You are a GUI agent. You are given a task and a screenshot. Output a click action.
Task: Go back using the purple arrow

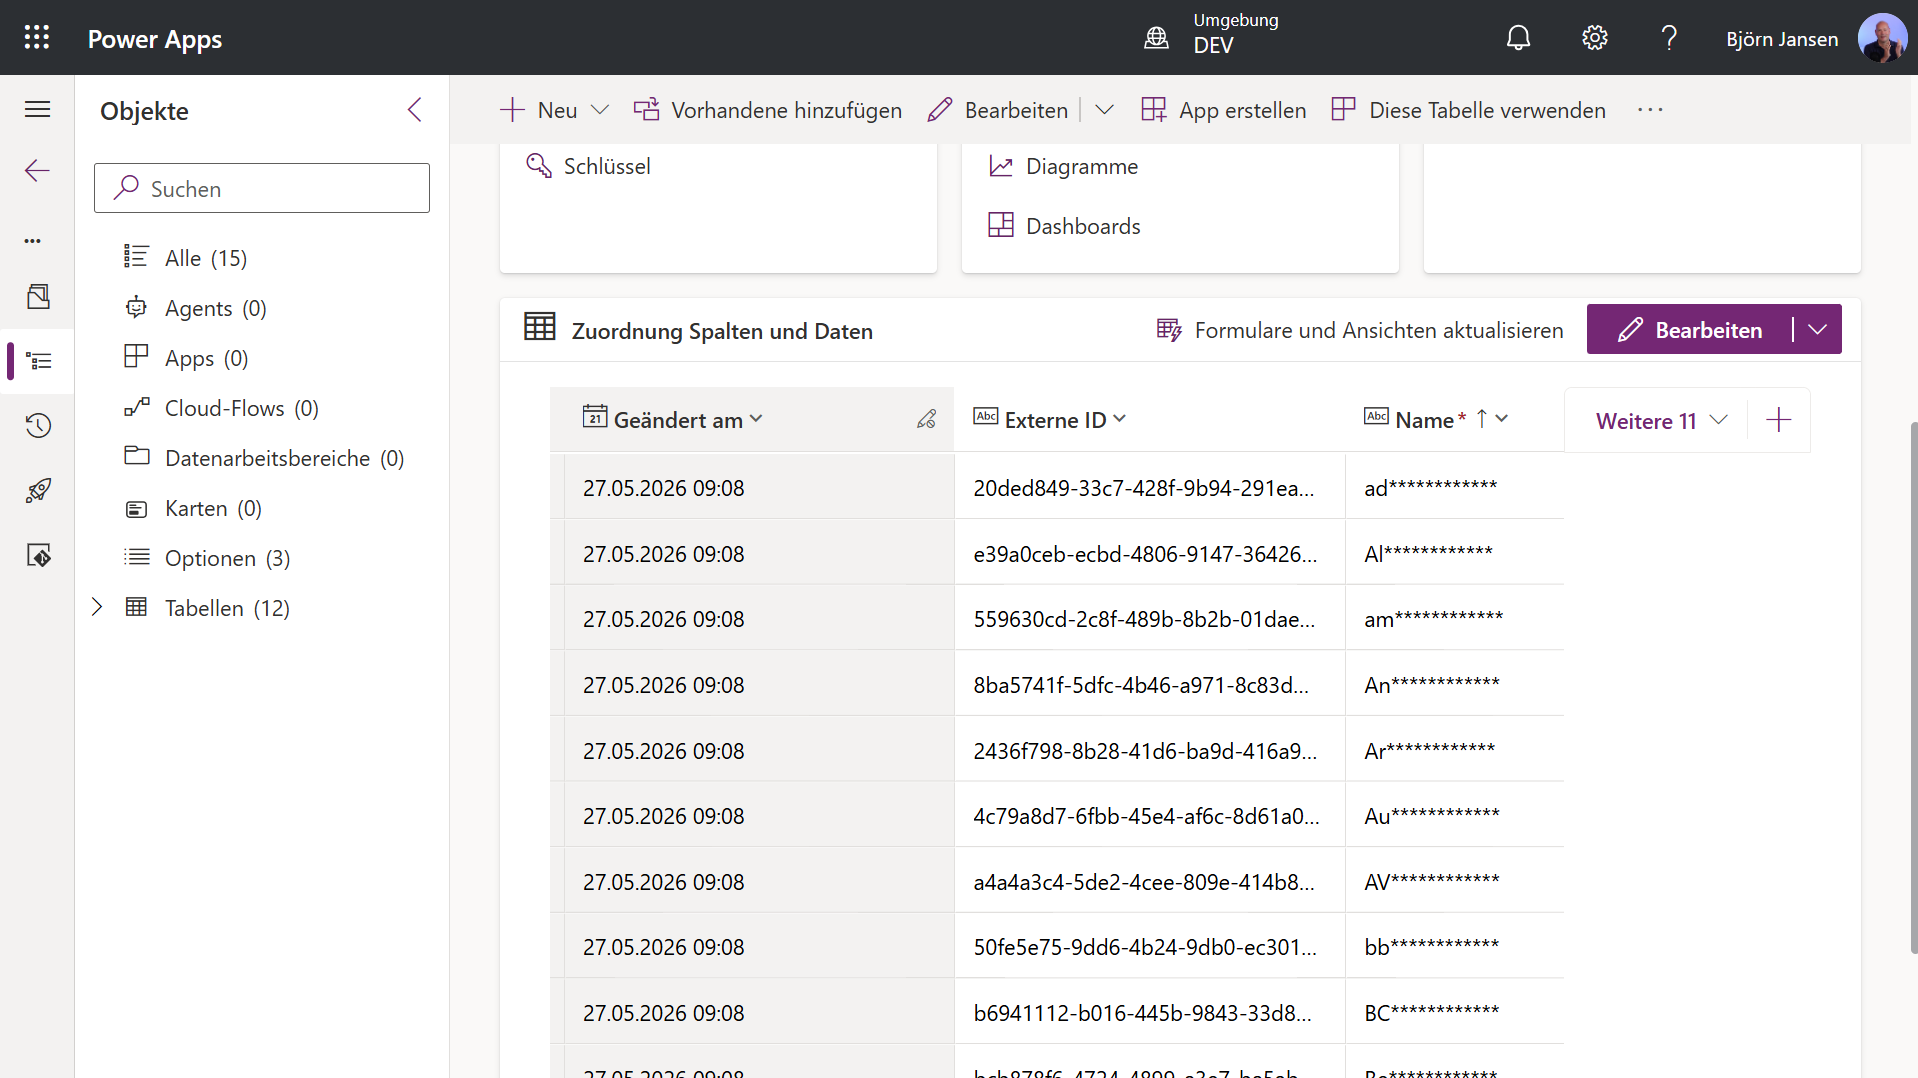(x=37, y=170)
